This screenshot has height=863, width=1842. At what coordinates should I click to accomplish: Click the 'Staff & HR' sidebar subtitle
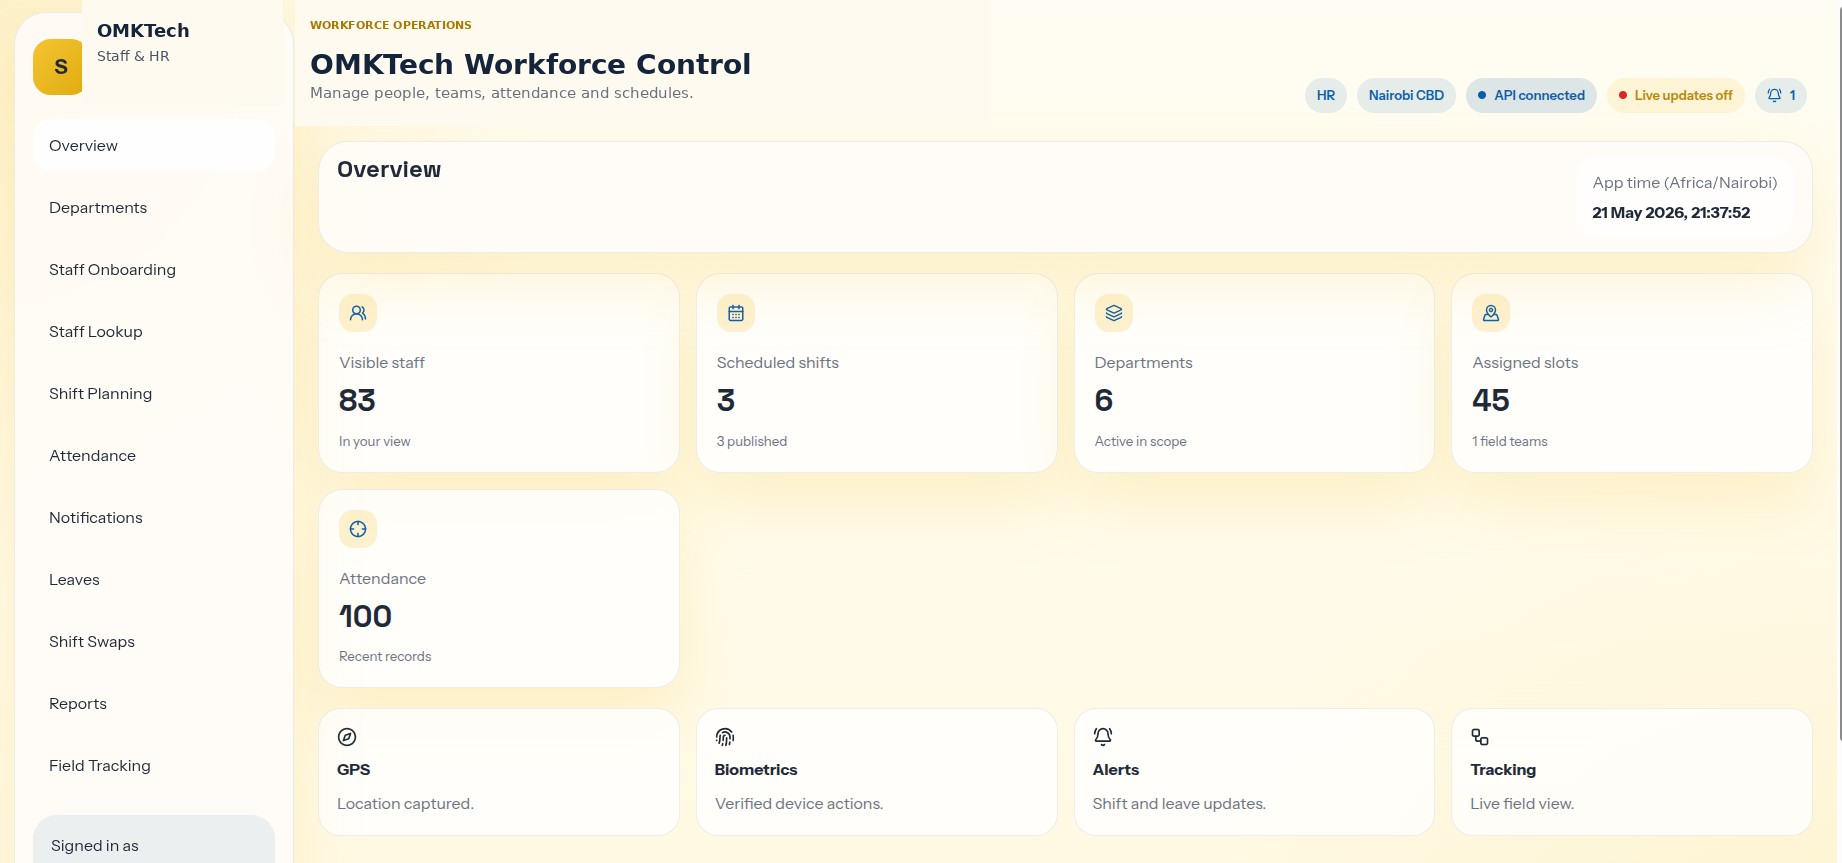point(133,56)
